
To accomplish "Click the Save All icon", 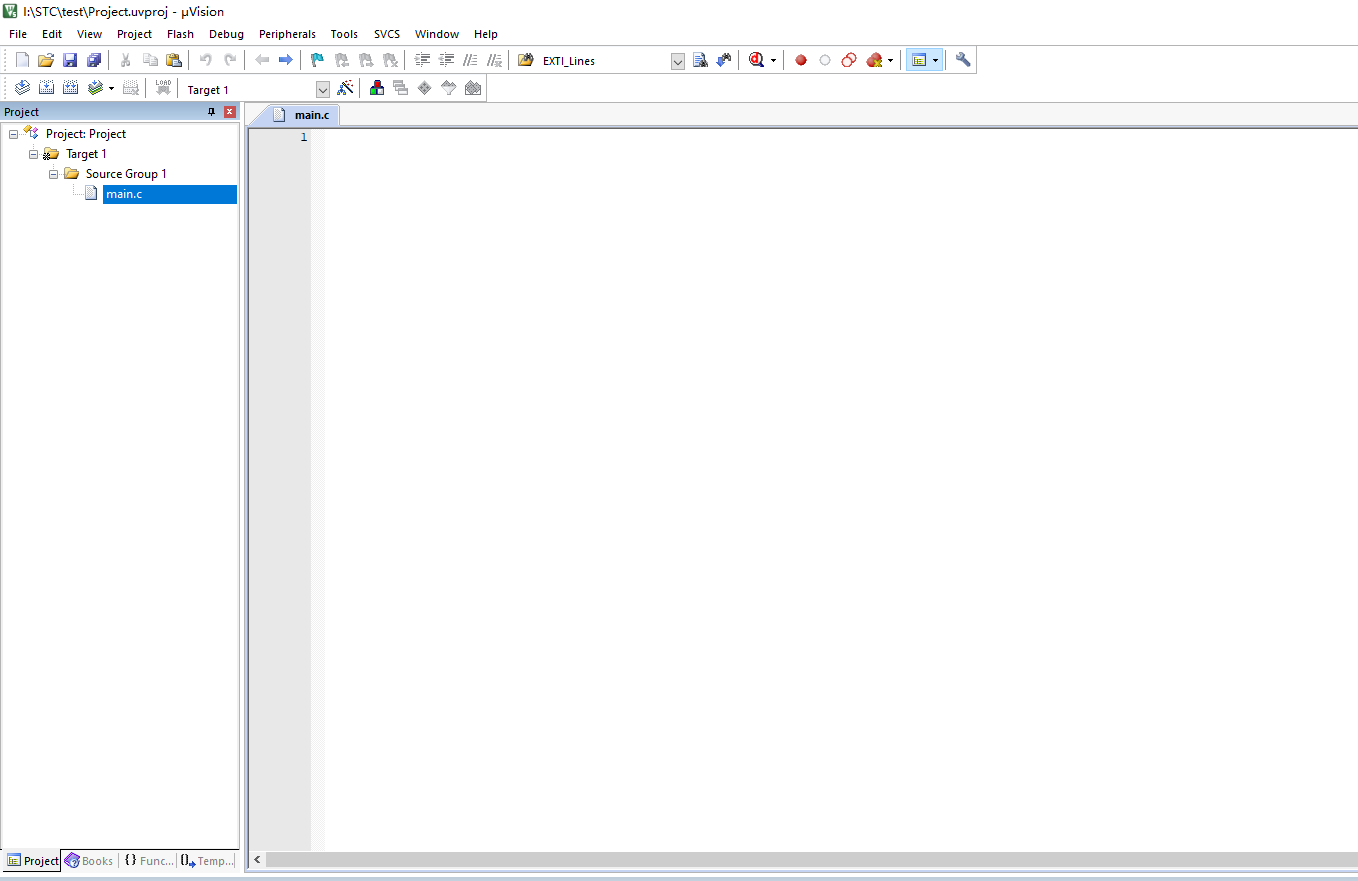I will (x=94, y=60).
